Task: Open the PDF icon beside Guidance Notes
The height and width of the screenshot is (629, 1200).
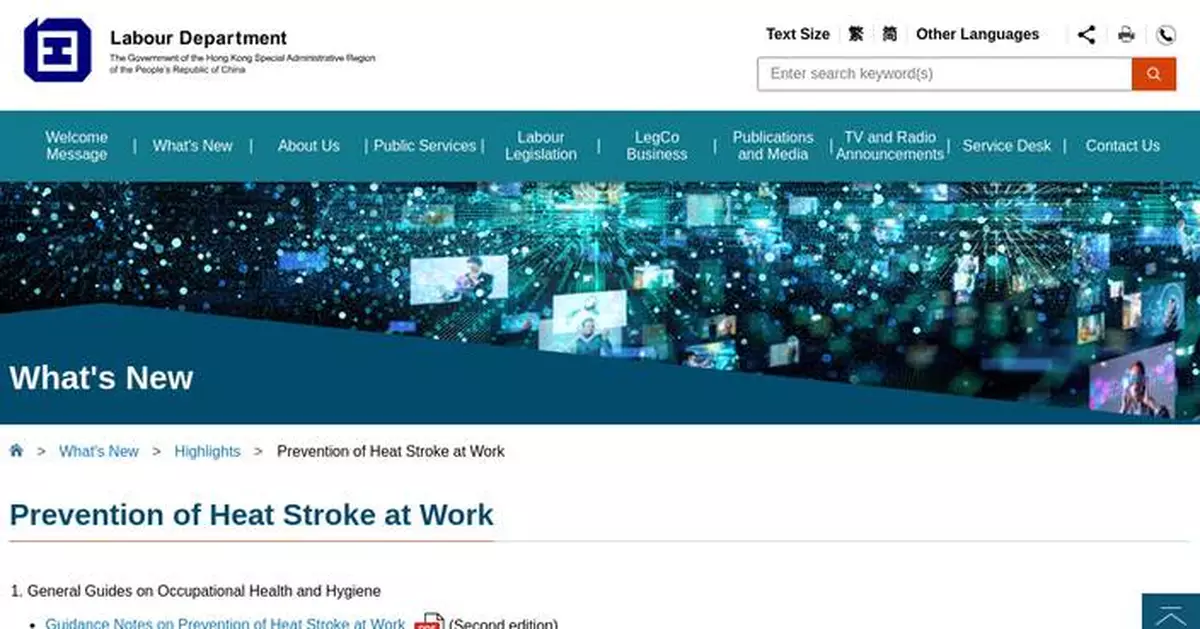Action: click(x=428, y=623)
